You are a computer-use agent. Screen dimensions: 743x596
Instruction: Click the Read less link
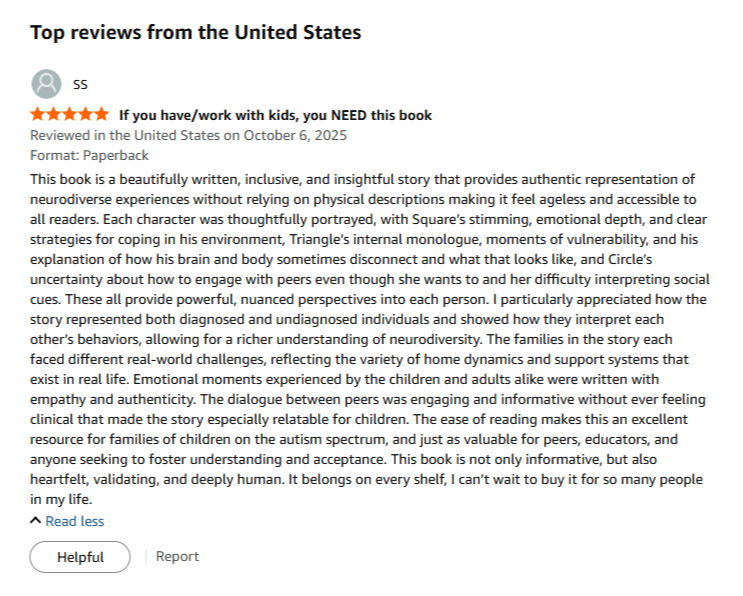[75, 521]
